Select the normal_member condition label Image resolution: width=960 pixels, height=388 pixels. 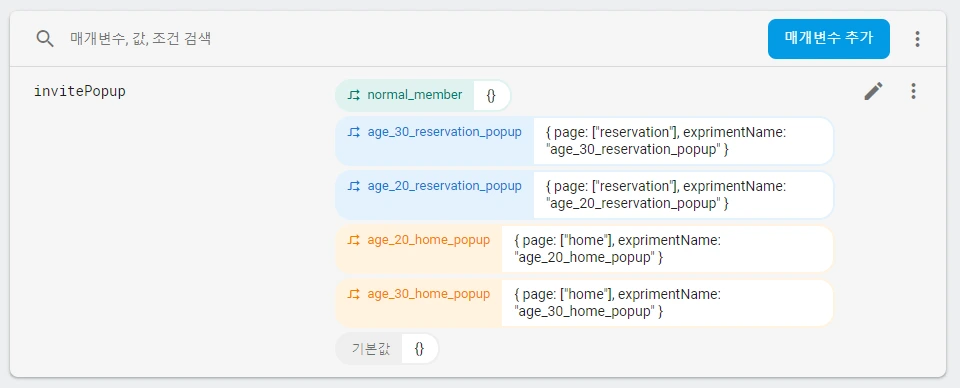tap(415, 95)
